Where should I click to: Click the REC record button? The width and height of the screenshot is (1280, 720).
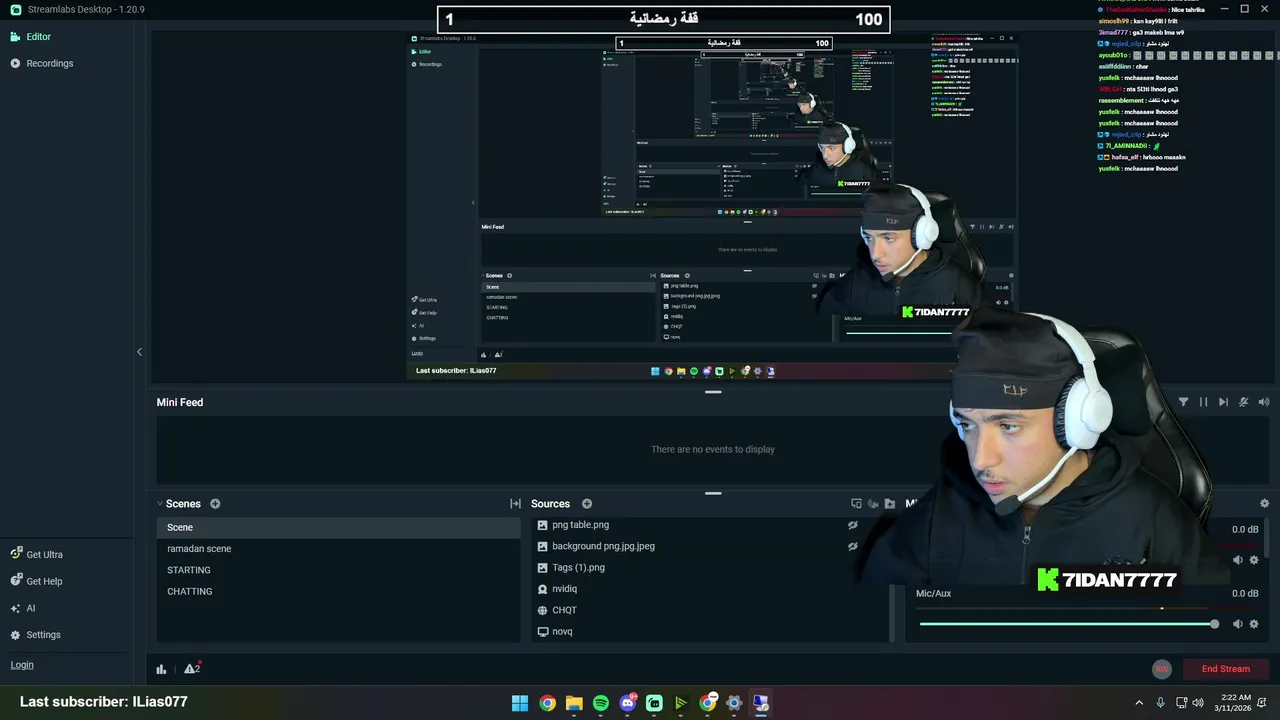point(1162,669)
